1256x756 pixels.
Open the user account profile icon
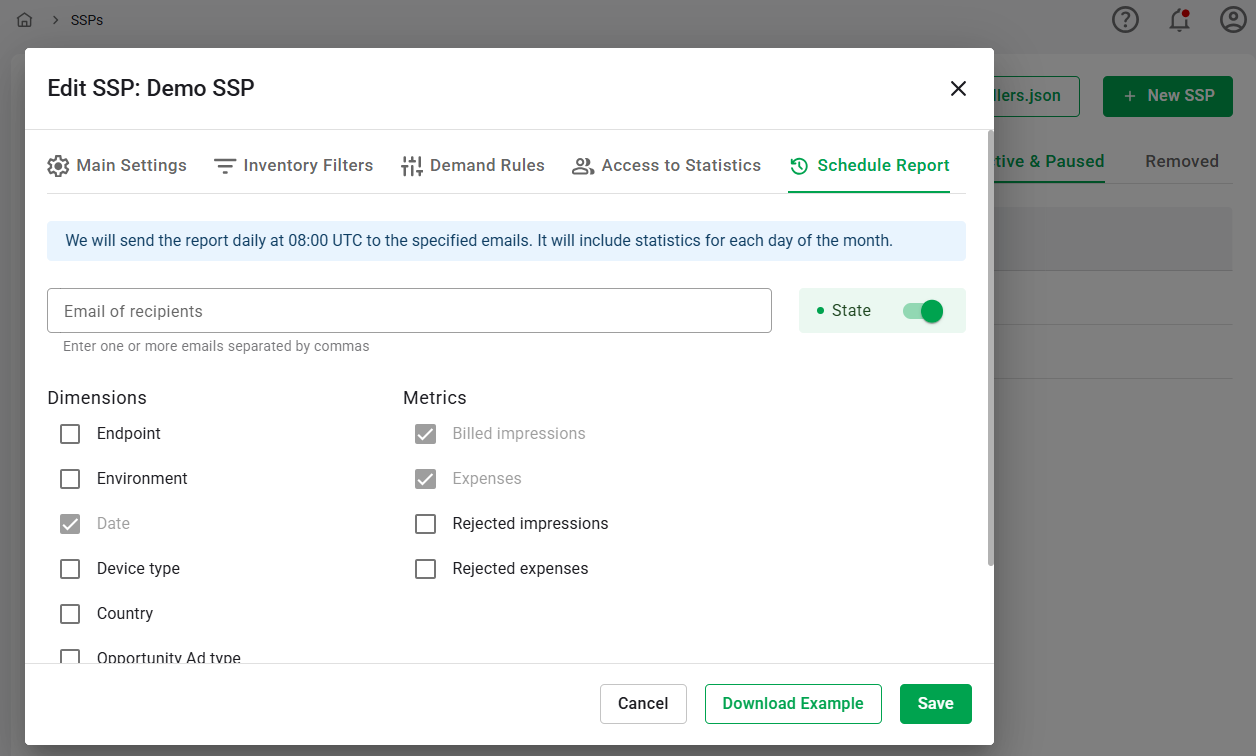[1233, 20]
